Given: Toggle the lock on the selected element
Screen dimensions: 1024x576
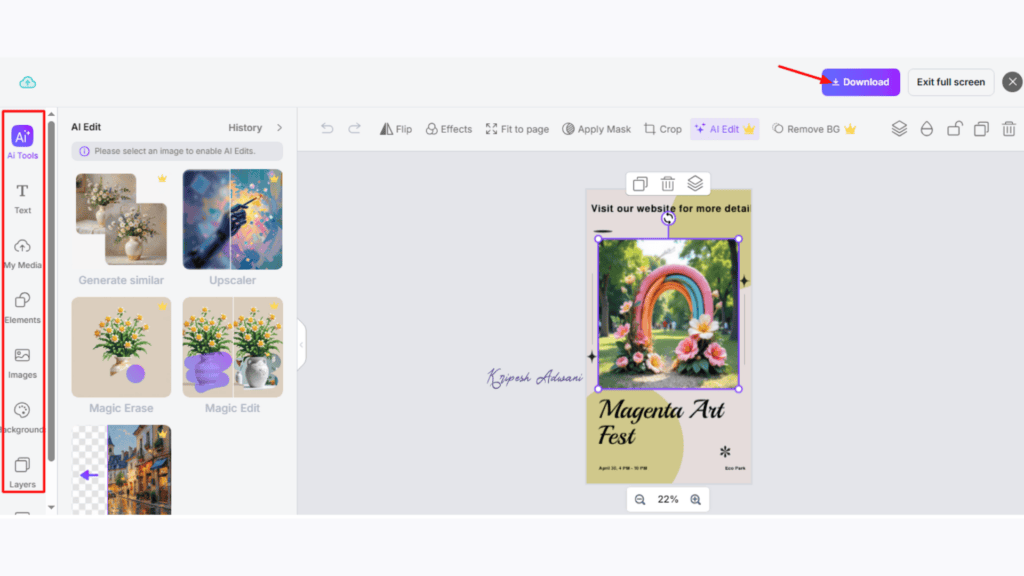Looking at the screenshot, I should tap(955, 128).
